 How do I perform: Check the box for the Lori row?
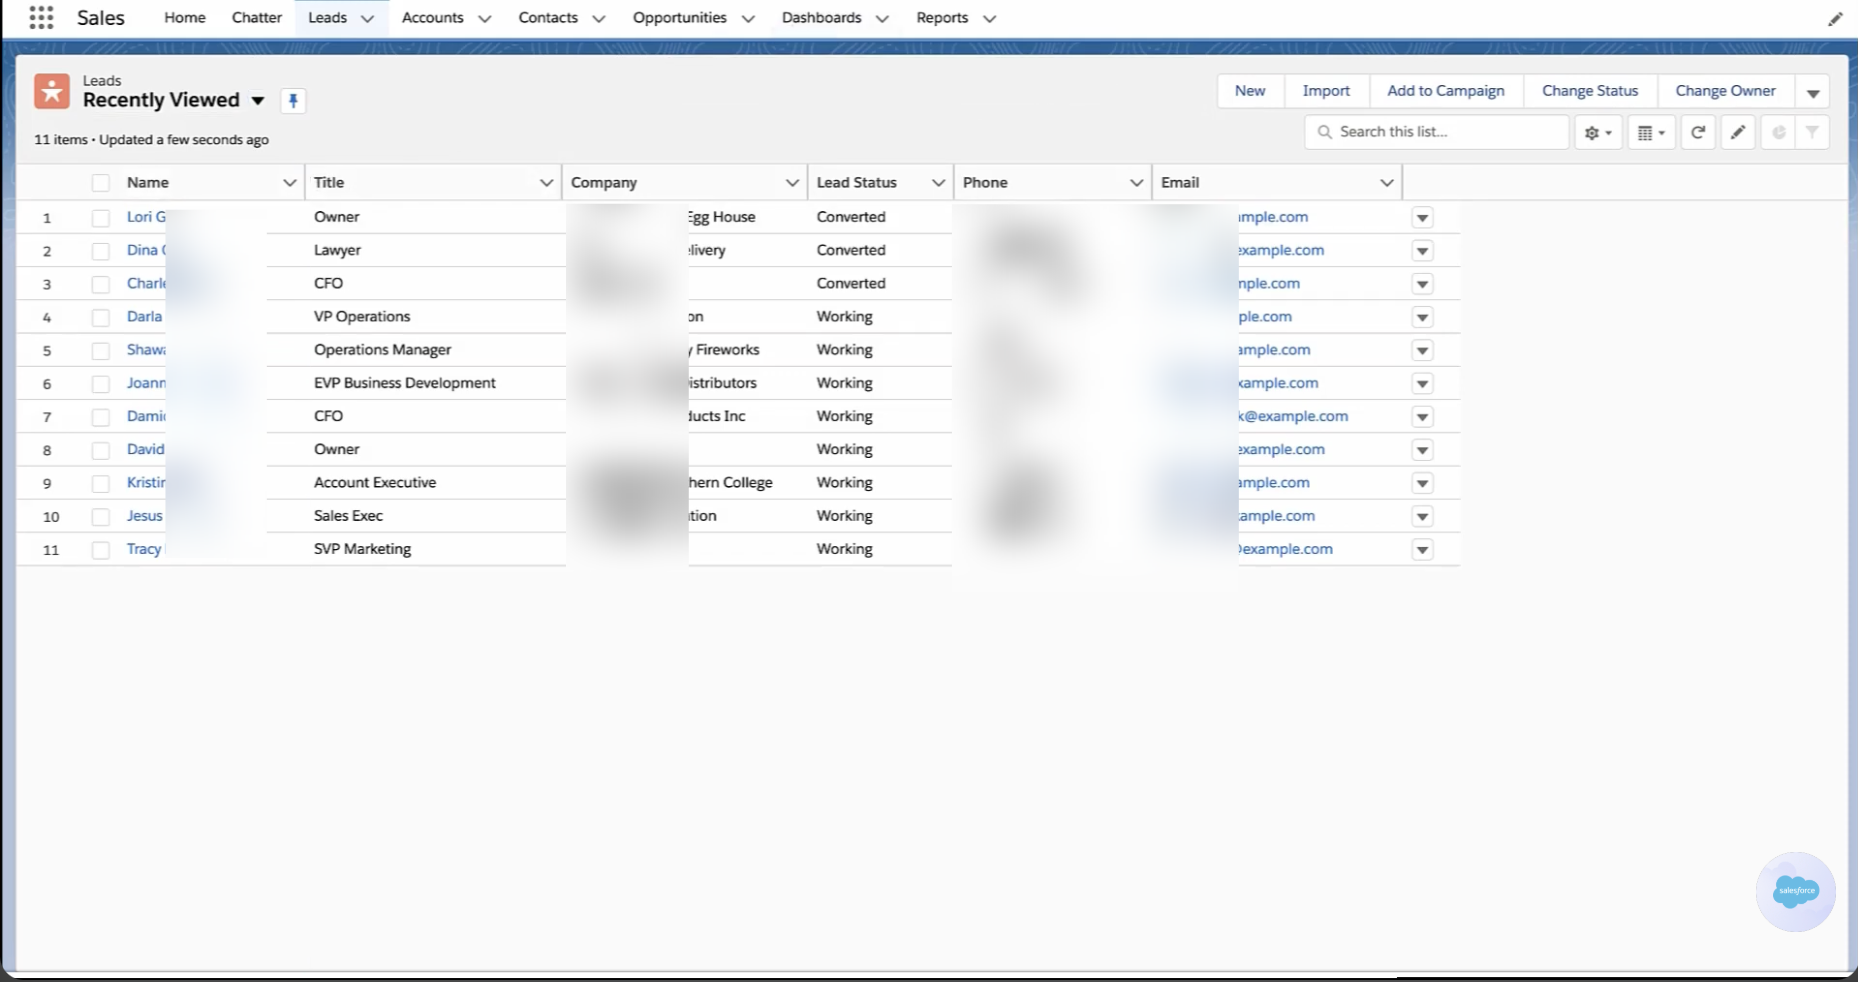click(100, 217)
